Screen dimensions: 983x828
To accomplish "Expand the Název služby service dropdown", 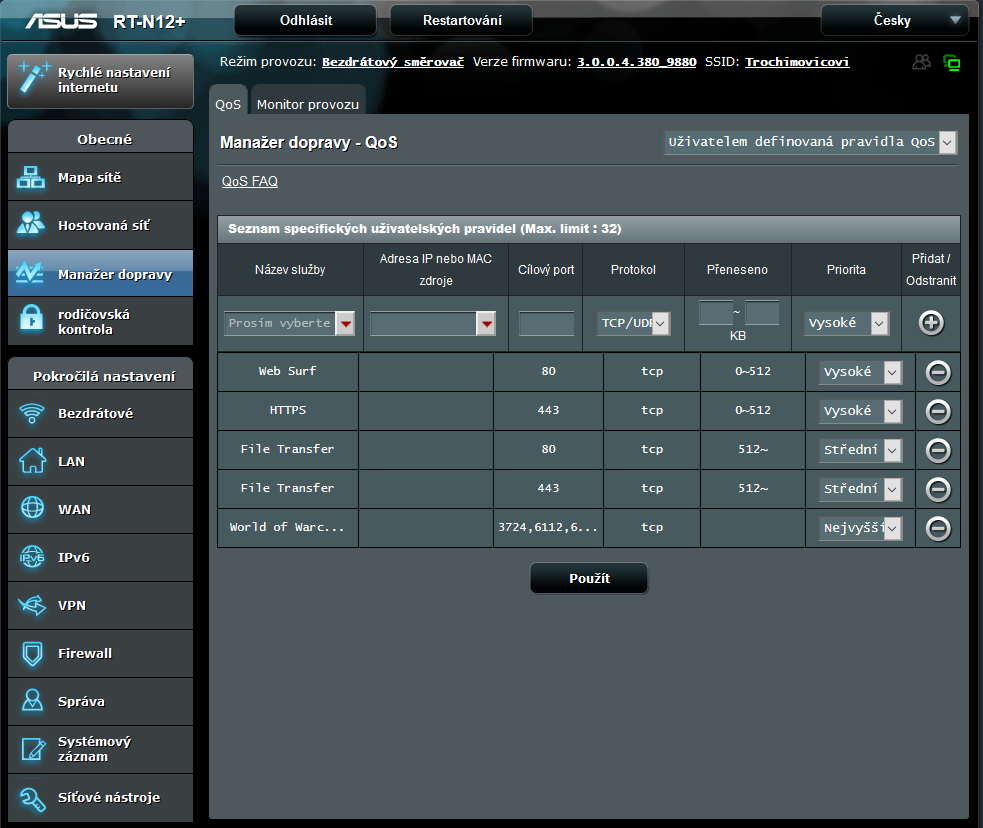I will coord(291,323).
